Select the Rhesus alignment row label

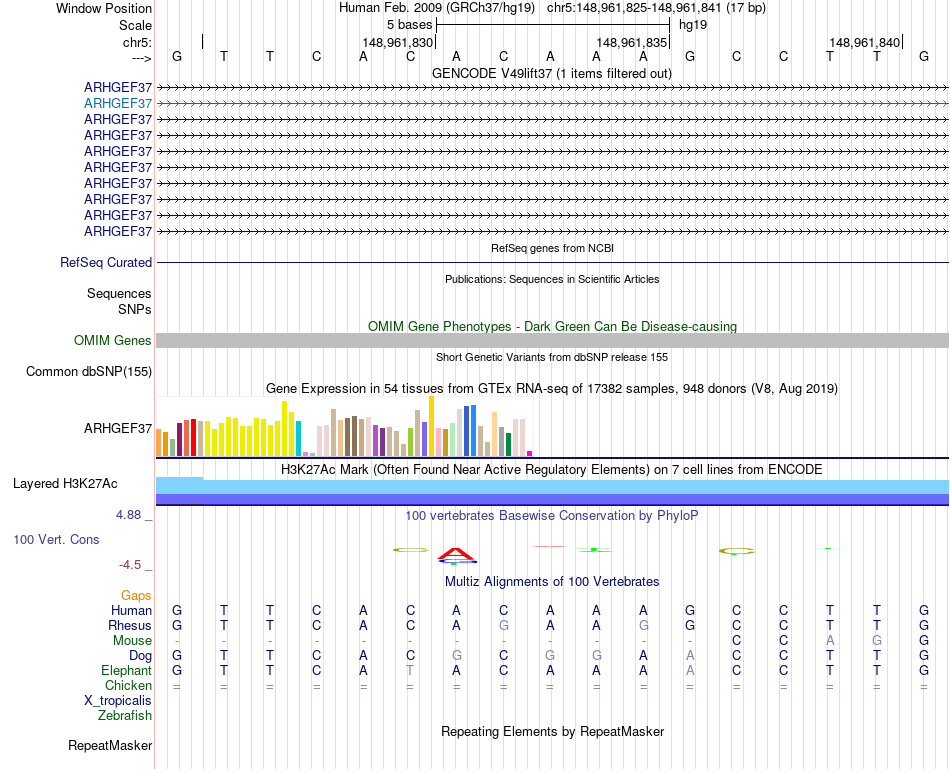[x=130, y=625]
